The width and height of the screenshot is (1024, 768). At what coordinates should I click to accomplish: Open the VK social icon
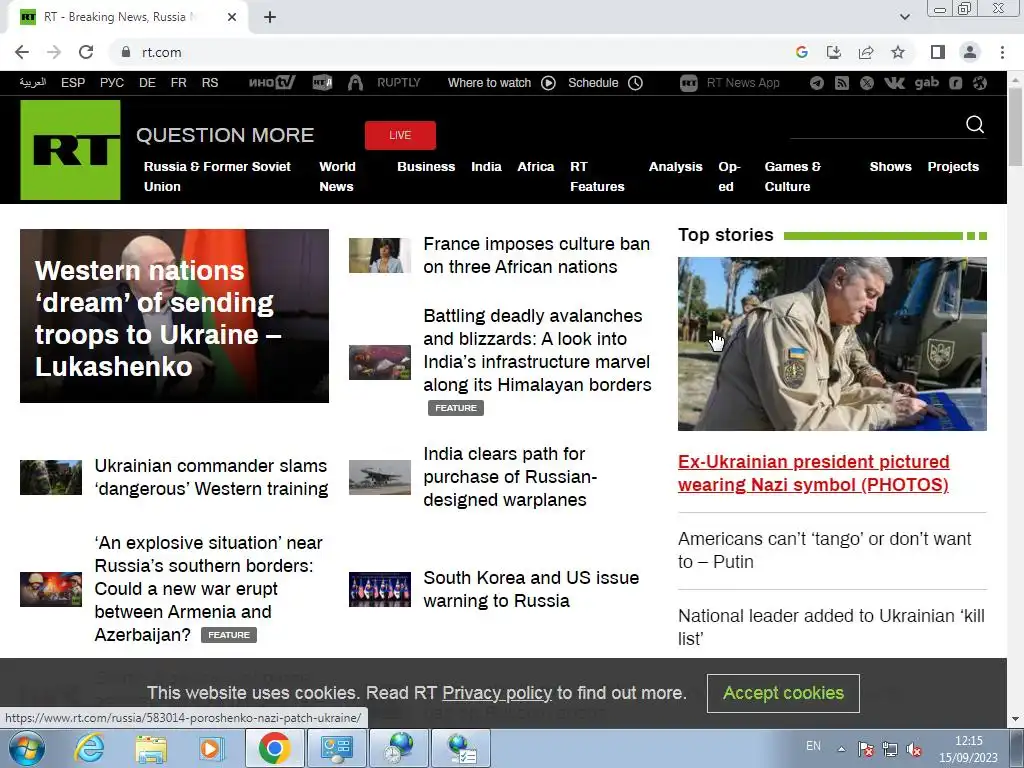(x=894, y=83)
